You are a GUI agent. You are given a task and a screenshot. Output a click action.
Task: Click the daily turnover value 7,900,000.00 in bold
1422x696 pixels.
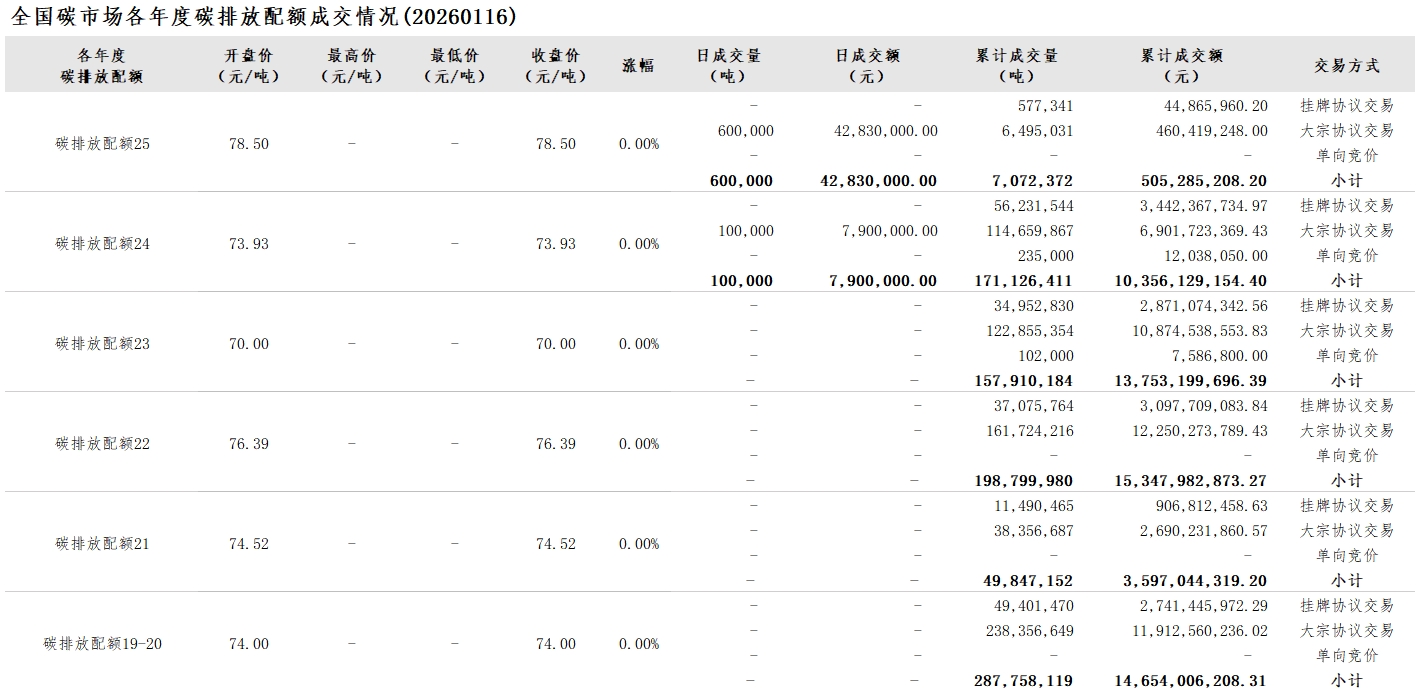[883, 281]
